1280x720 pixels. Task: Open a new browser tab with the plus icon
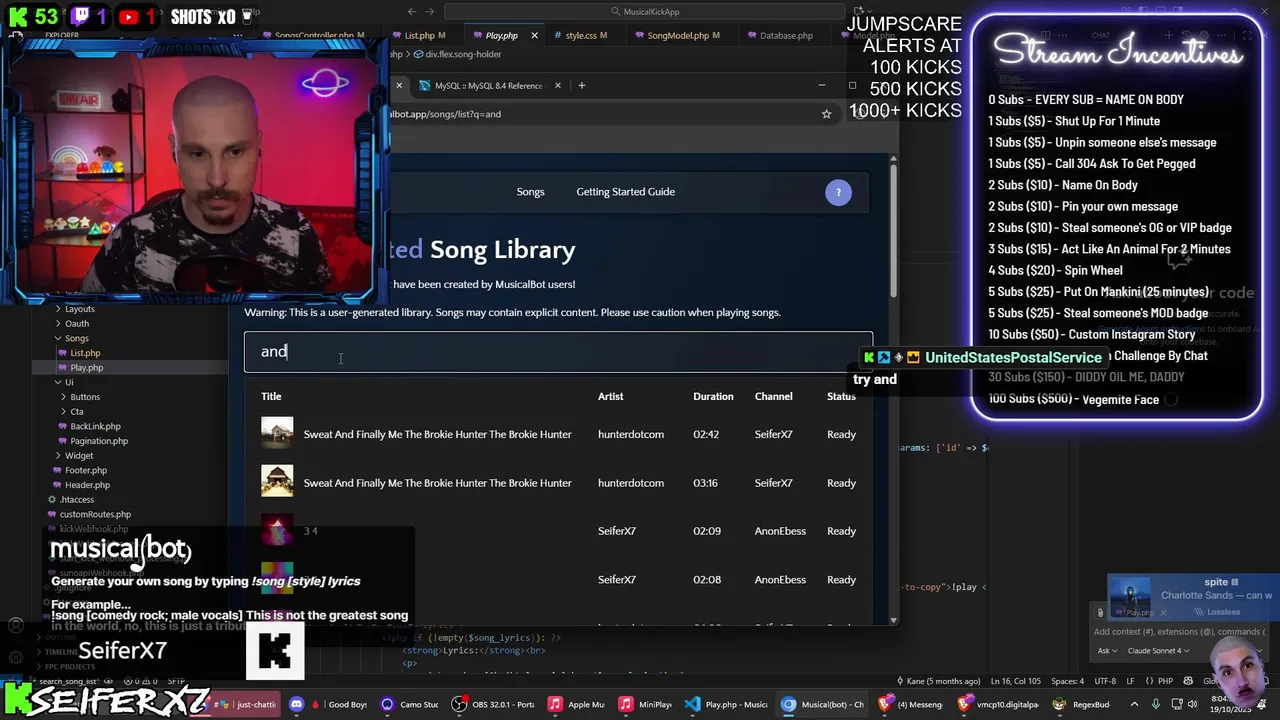click(581, 85)
